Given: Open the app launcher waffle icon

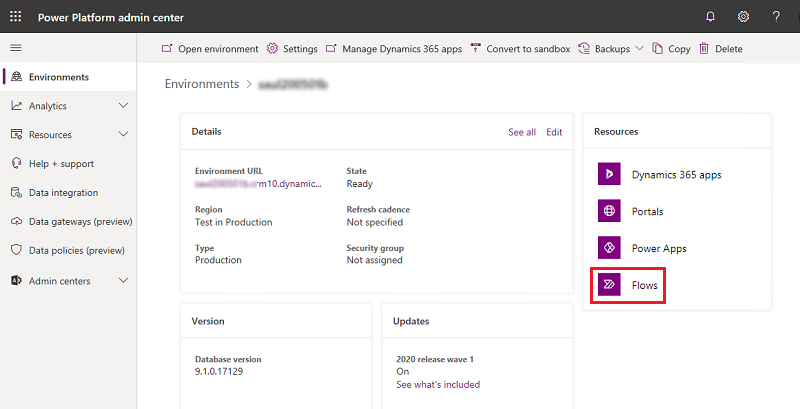Looking at the screenshot, I should tap(16, 16).
